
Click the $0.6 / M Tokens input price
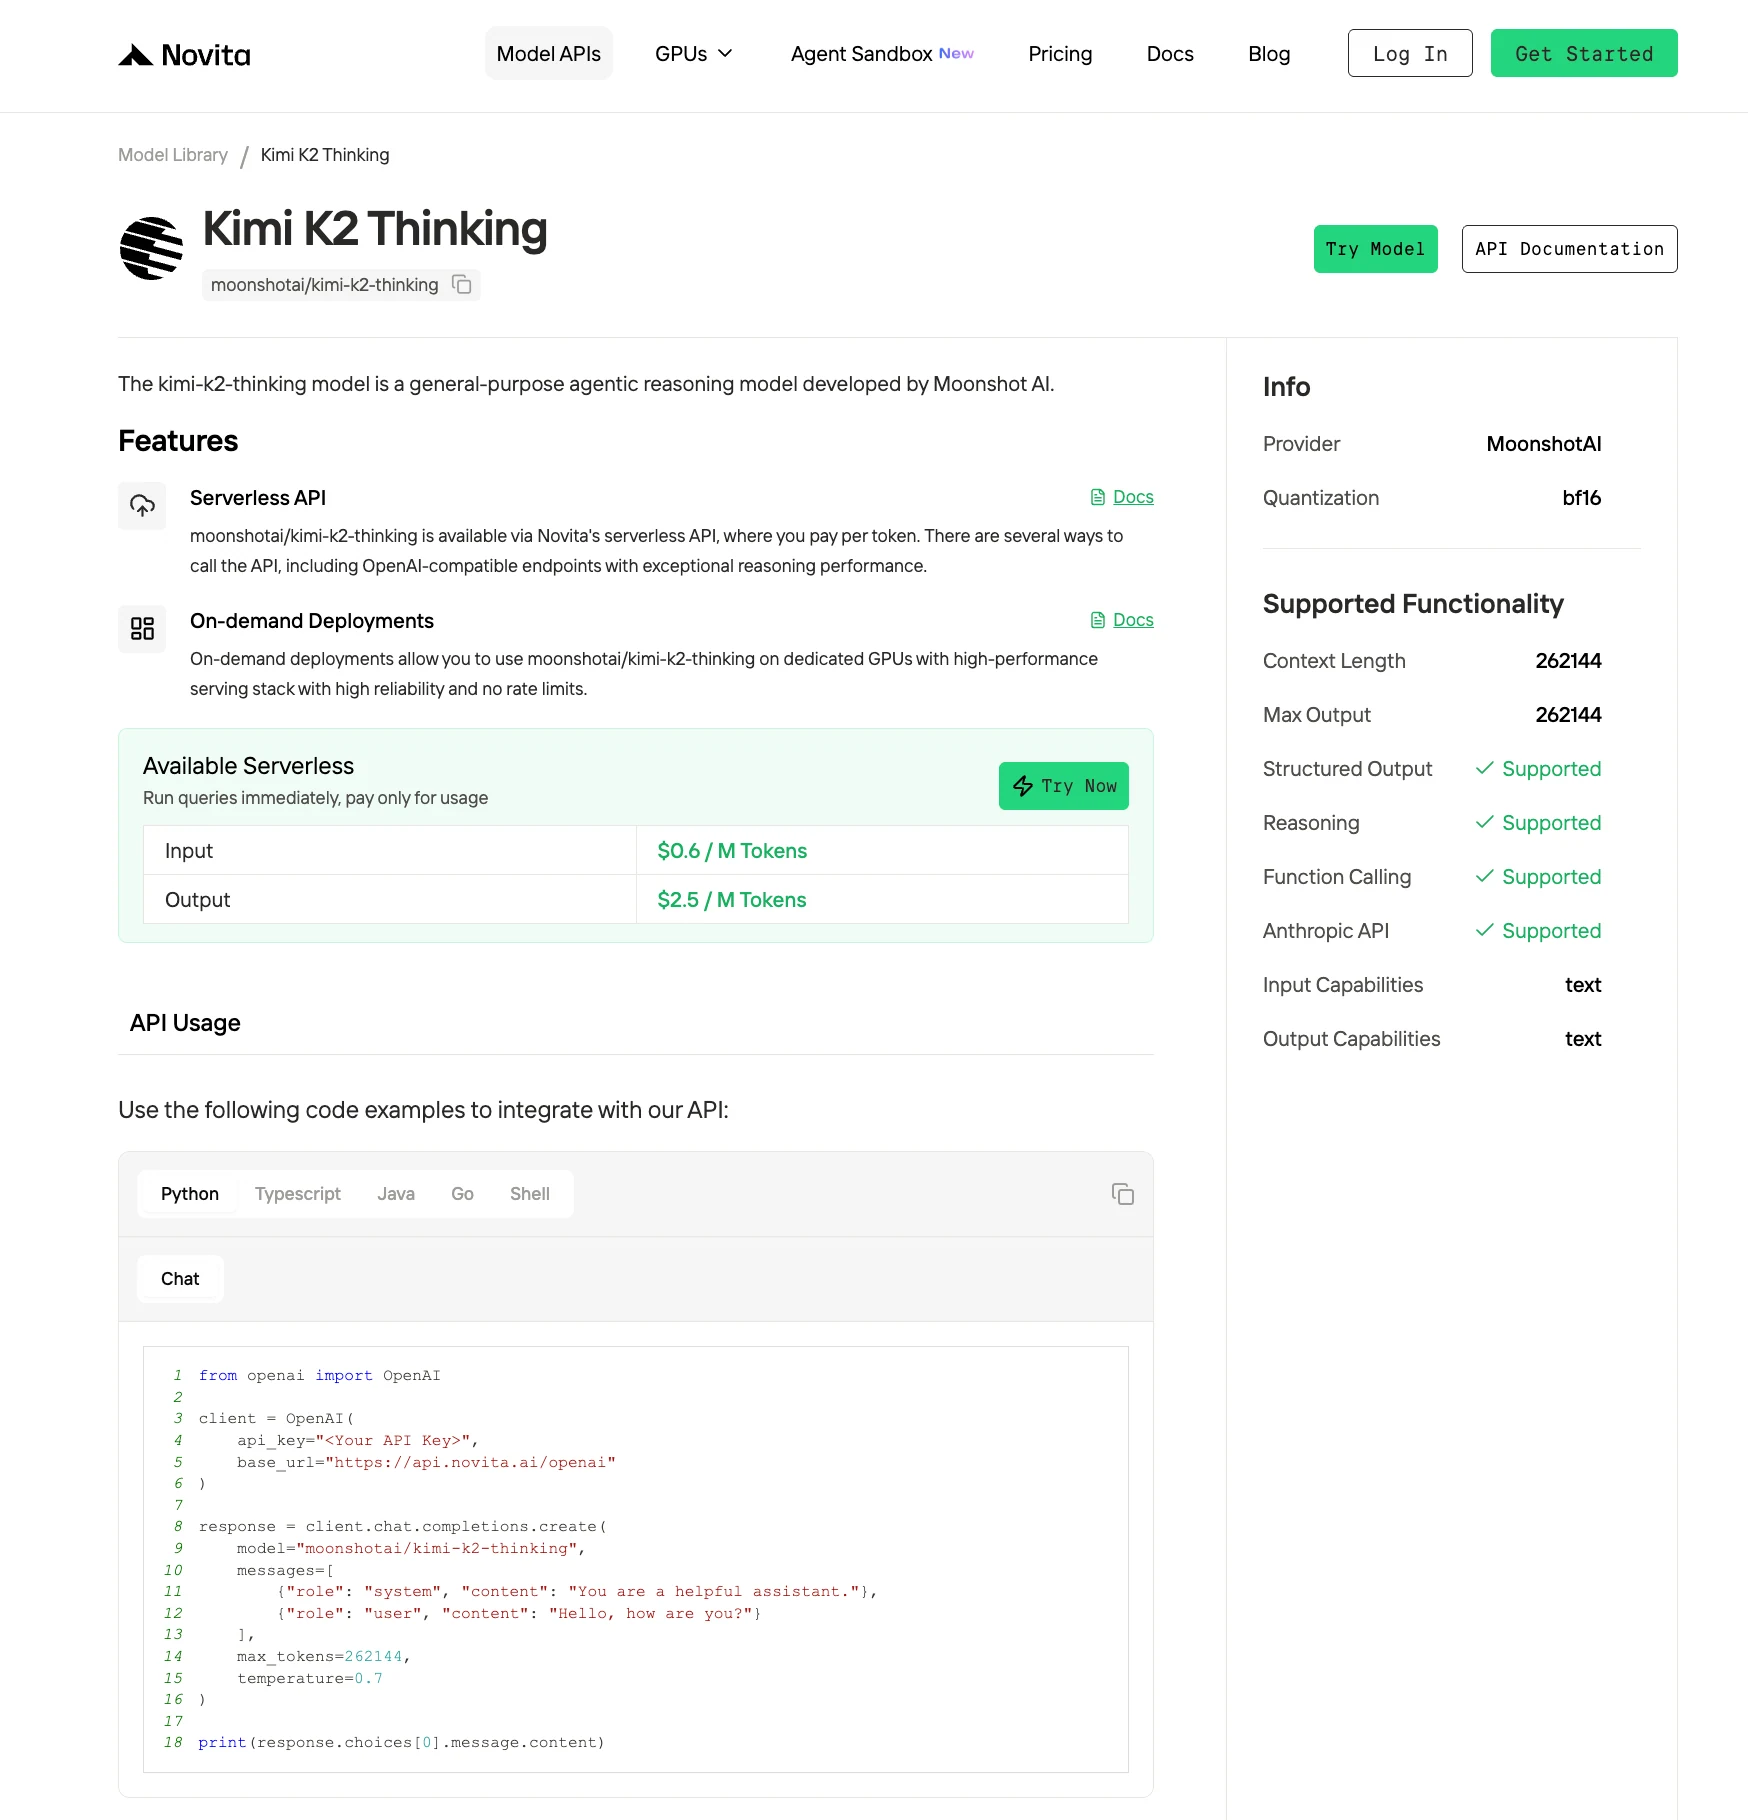pos(732,851)
